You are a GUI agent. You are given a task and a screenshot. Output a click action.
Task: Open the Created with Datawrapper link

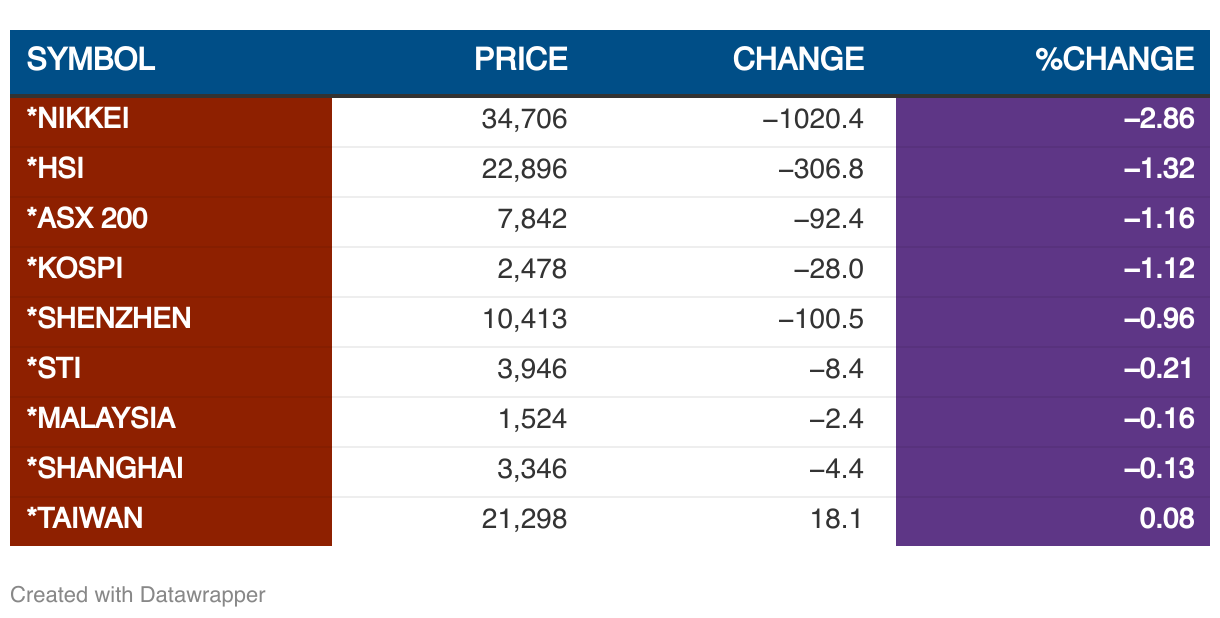[138, 595]
